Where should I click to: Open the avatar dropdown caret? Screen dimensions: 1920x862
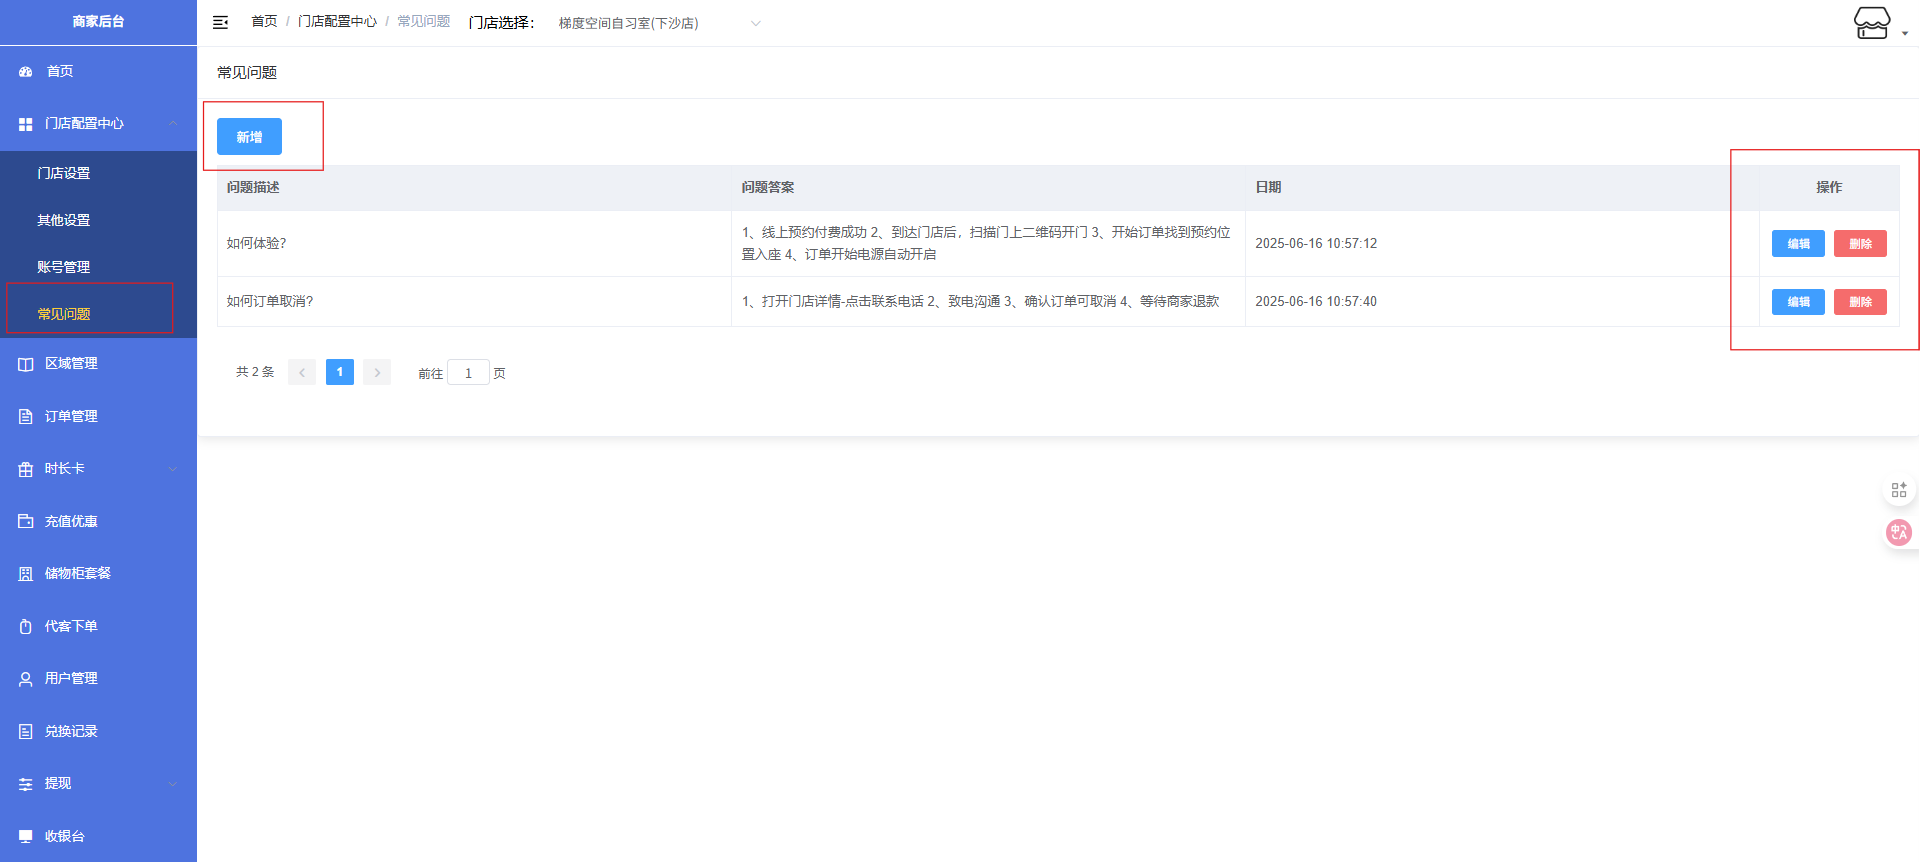[x=1905, y=34]
